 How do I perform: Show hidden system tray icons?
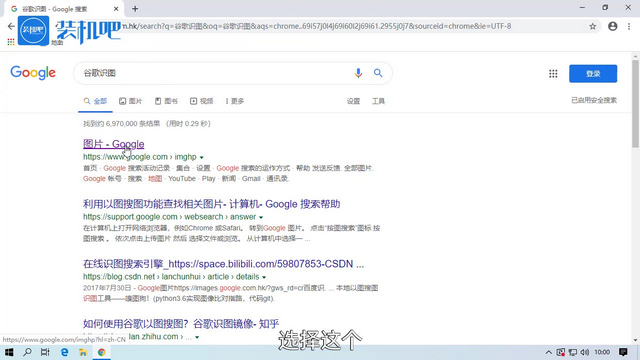[x=549, y=352]
